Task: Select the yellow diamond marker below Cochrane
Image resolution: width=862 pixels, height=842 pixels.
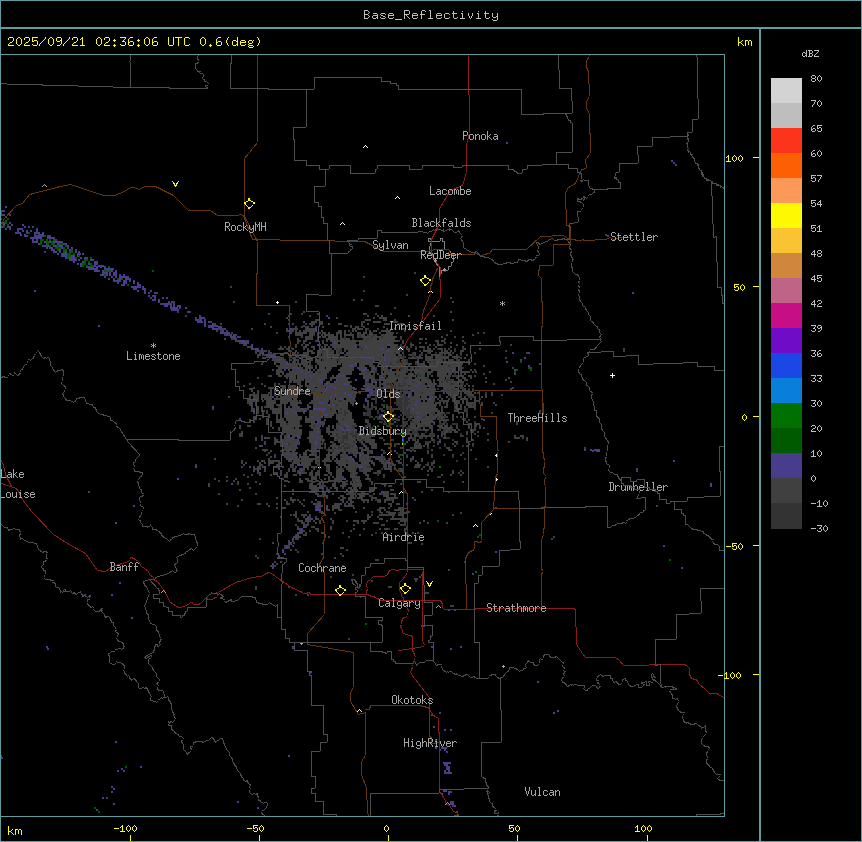Action: click(x=341, y=591)
